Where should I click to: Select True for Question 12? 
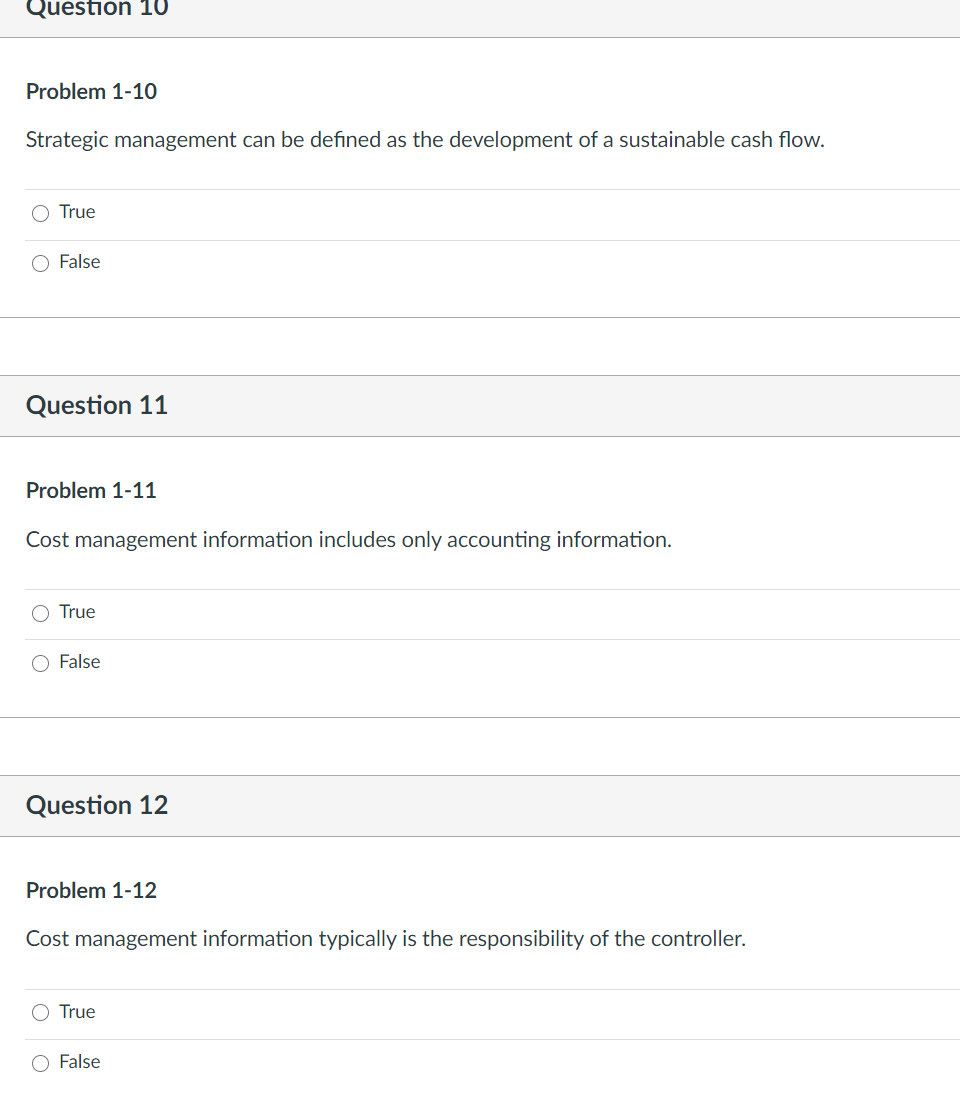tap(40, 1012)
